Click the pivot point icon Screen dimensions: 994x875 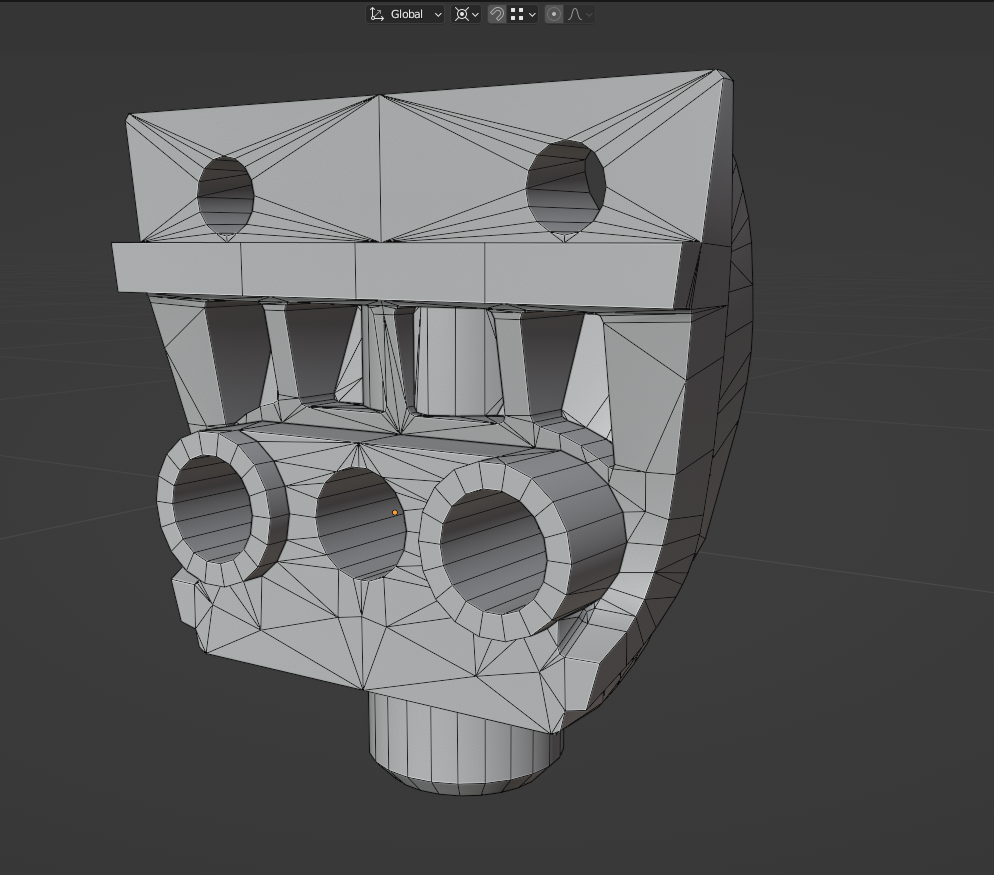[x=462, y=14]
